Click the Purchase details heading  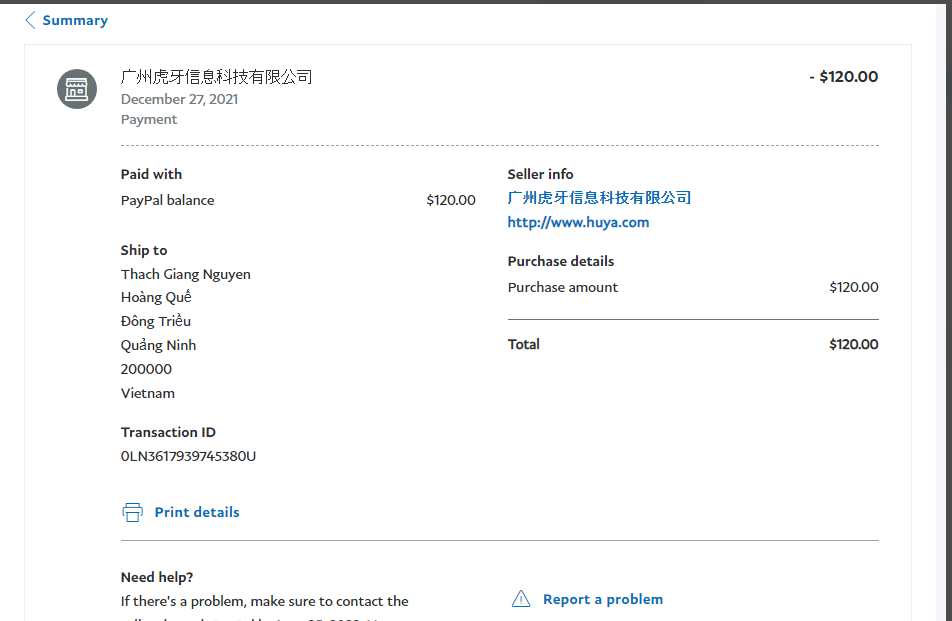pos(561,261)
